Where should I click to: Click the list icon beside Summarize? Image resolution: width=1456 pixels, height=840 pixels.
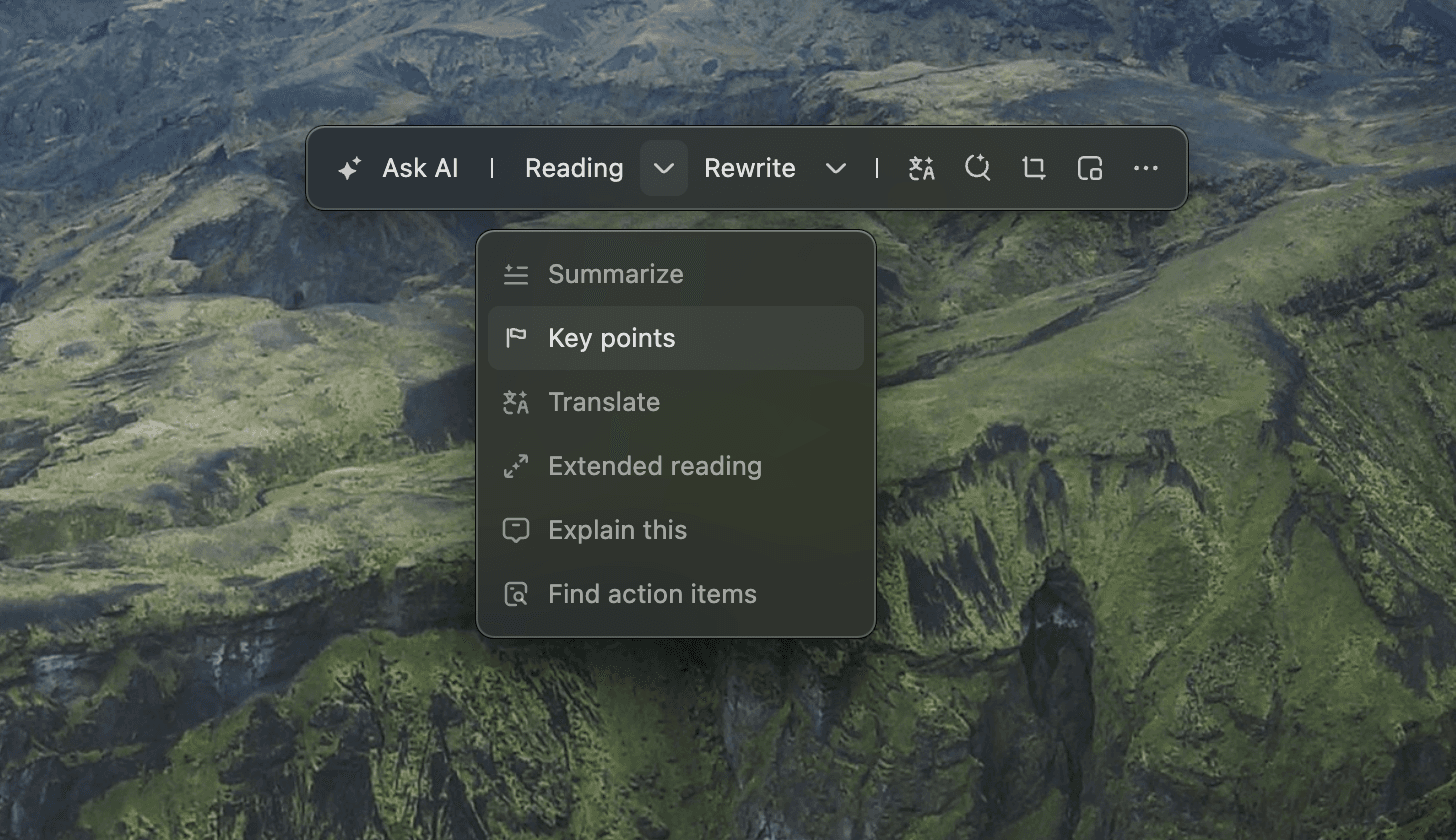(516, 274)
